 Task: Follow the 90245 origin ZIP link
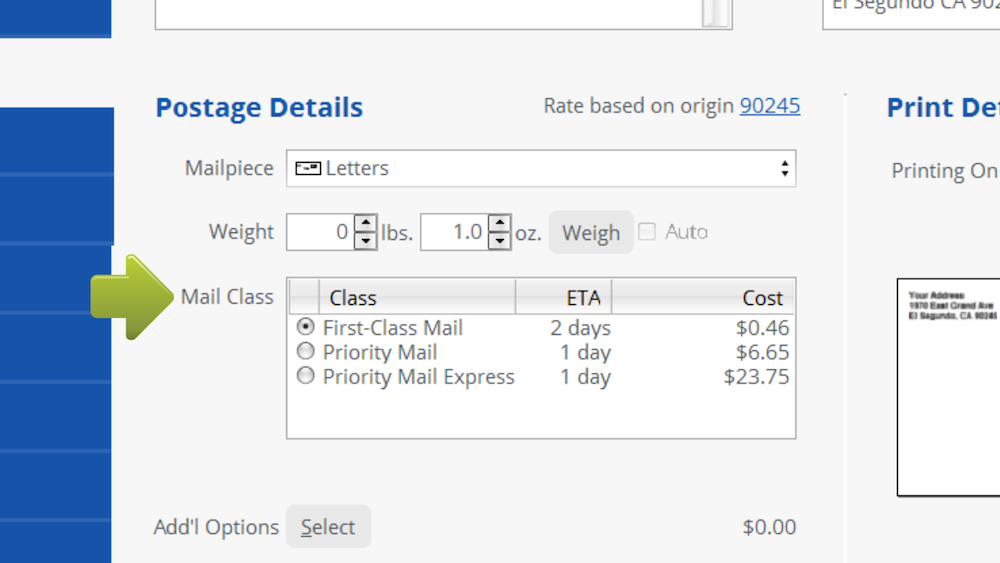pos(769,105)
